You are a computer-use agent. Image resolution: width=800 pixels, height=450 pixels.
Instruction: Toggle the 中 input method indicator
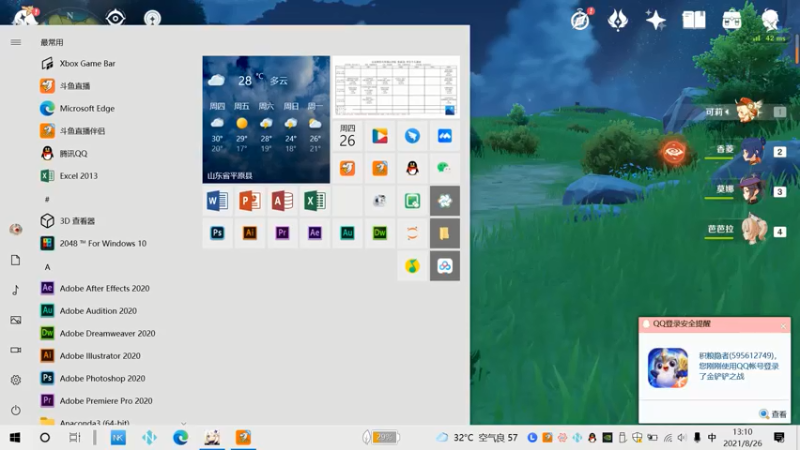click(712, 438)
